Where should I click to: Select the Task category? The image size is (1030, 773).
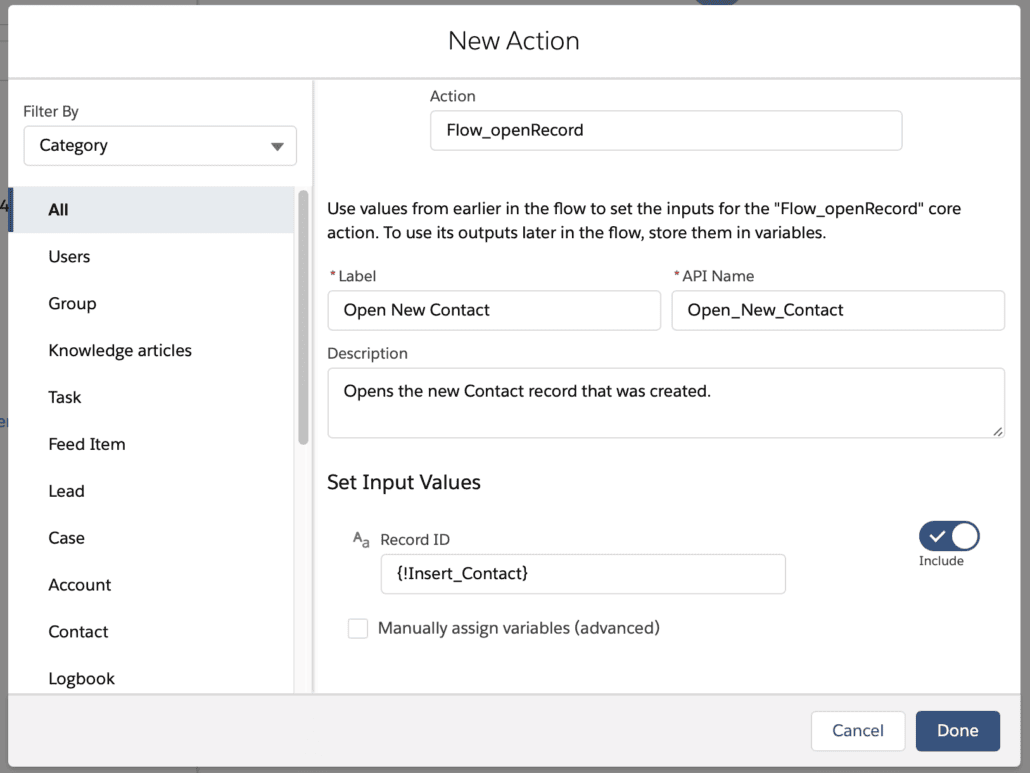pyautogui.click(x=152, y=397)
